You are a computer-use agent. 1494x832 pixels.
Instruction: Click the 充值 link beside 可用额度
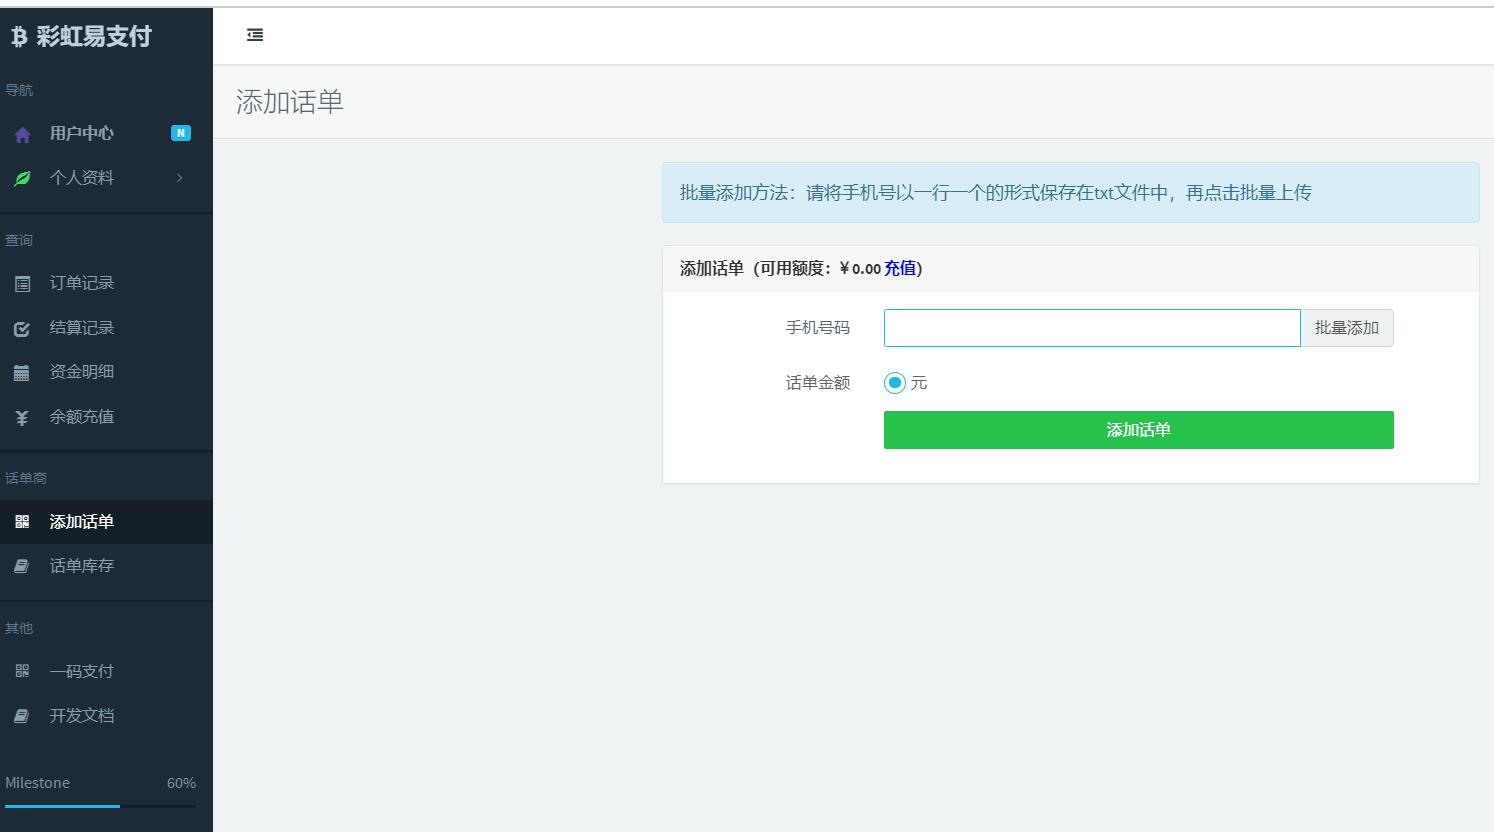(x=900, y=268)
